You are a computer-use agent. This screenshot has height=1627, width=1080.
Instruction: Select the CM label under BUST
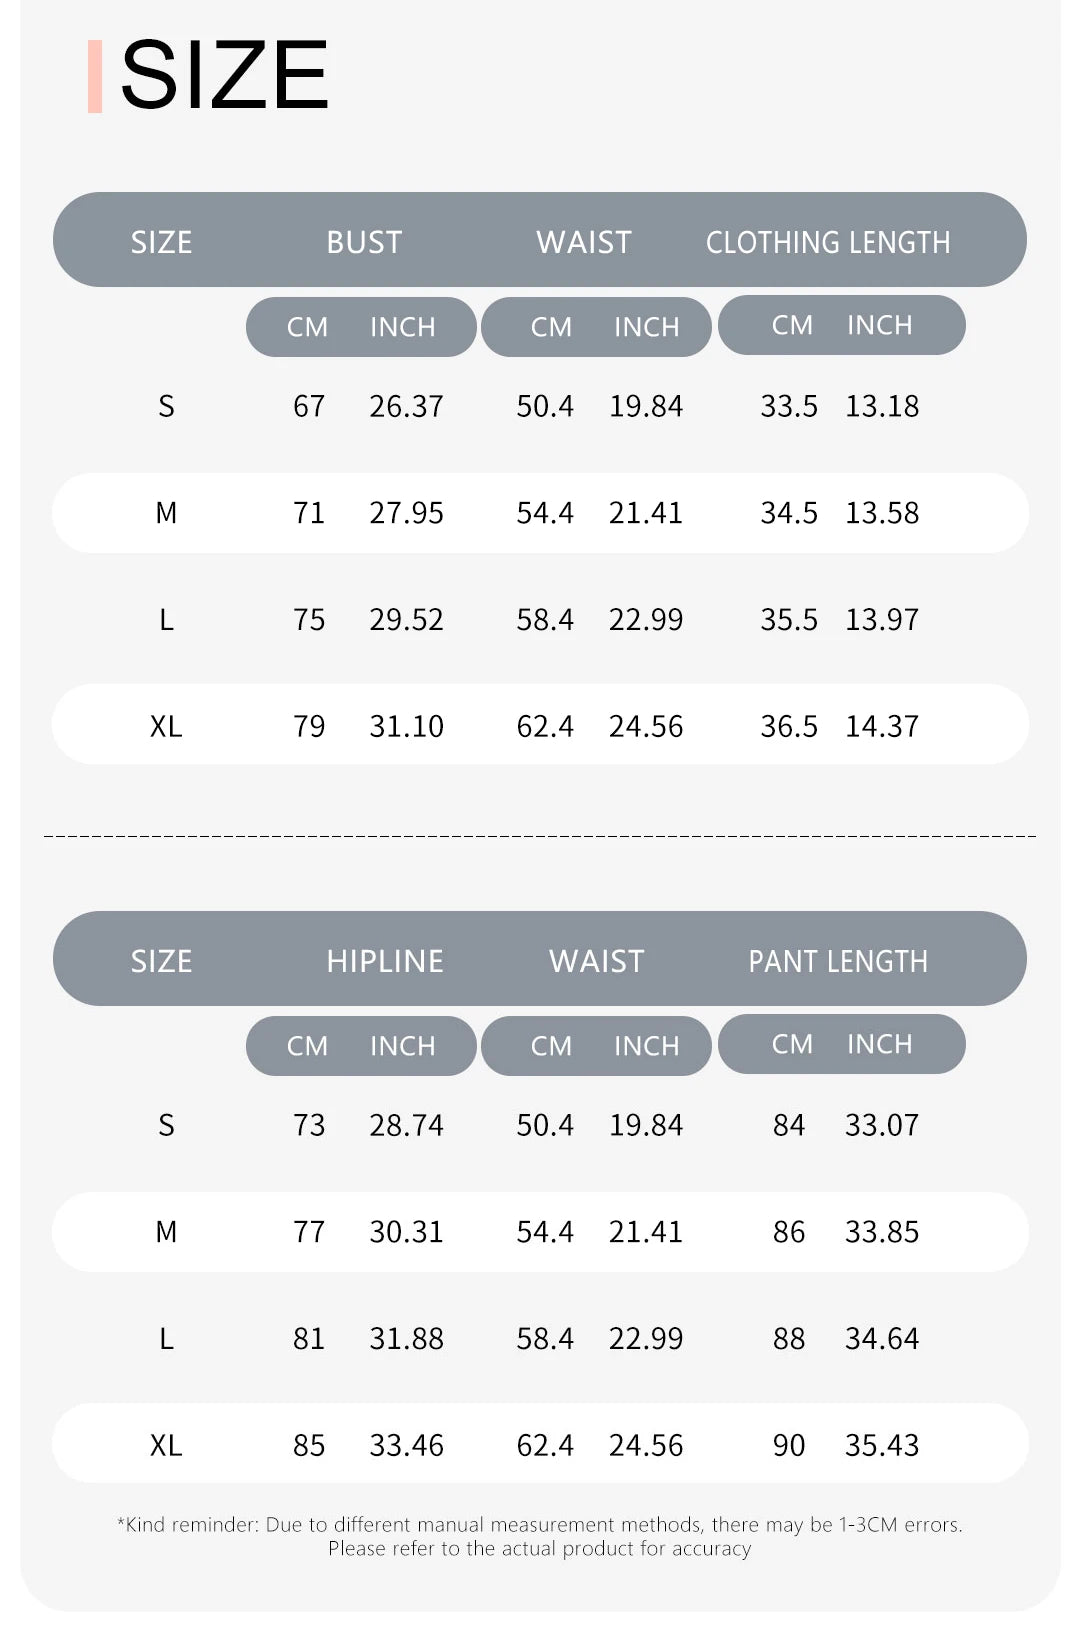coord(307,327)
